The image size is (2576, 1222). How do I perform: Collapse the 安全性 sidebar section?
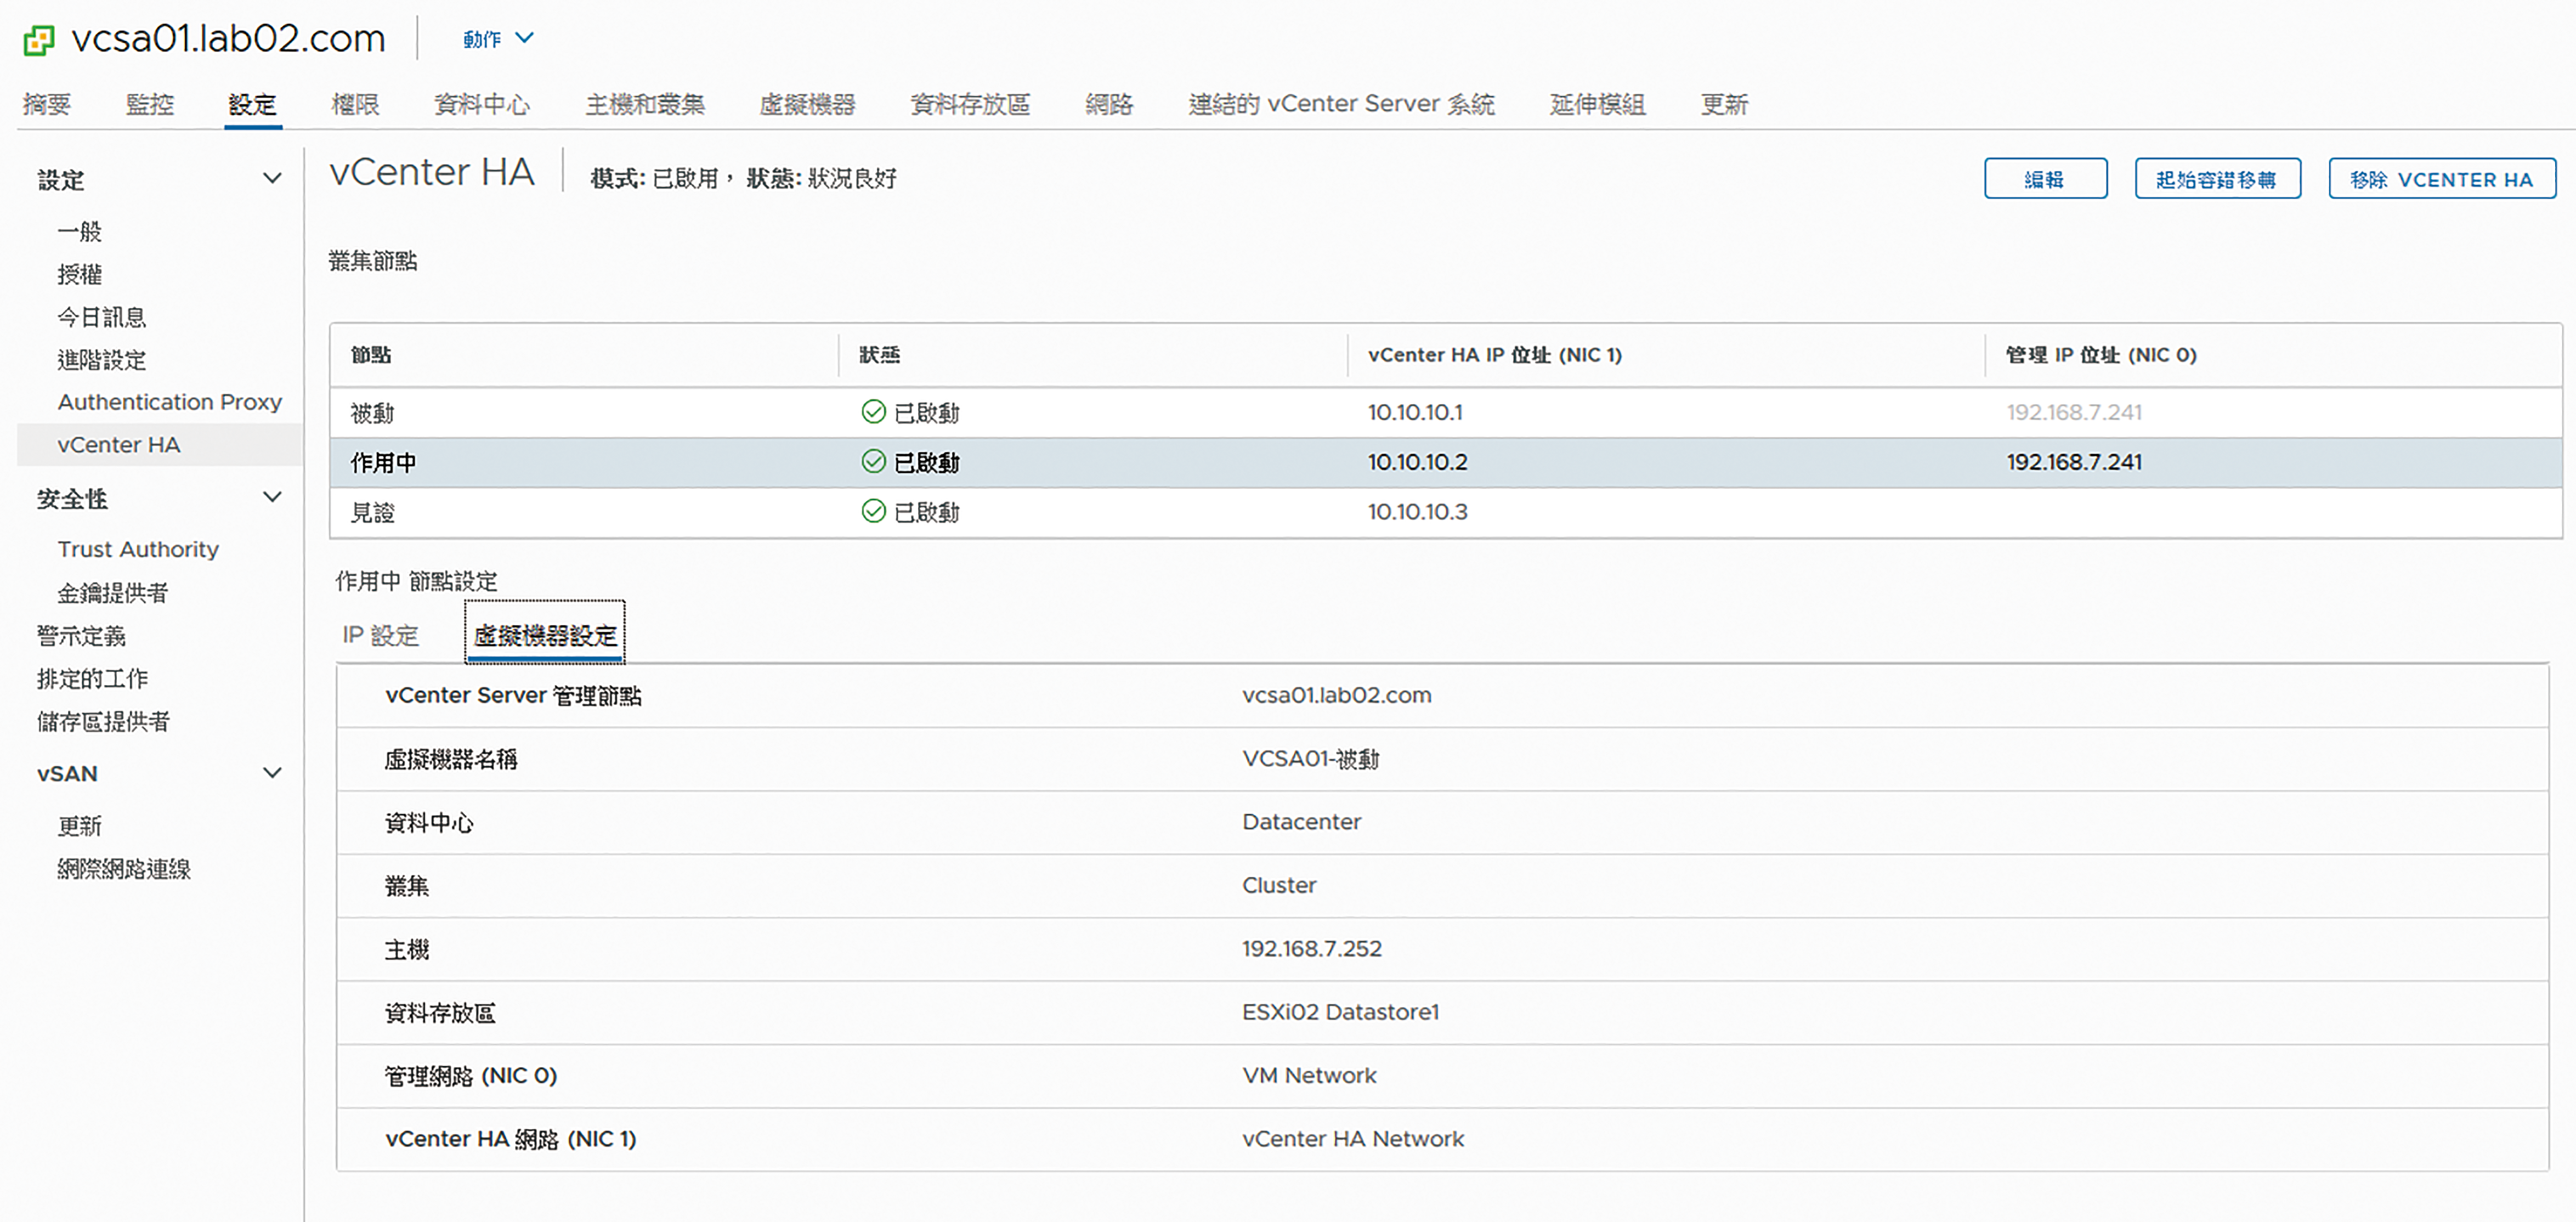(272, 497)
